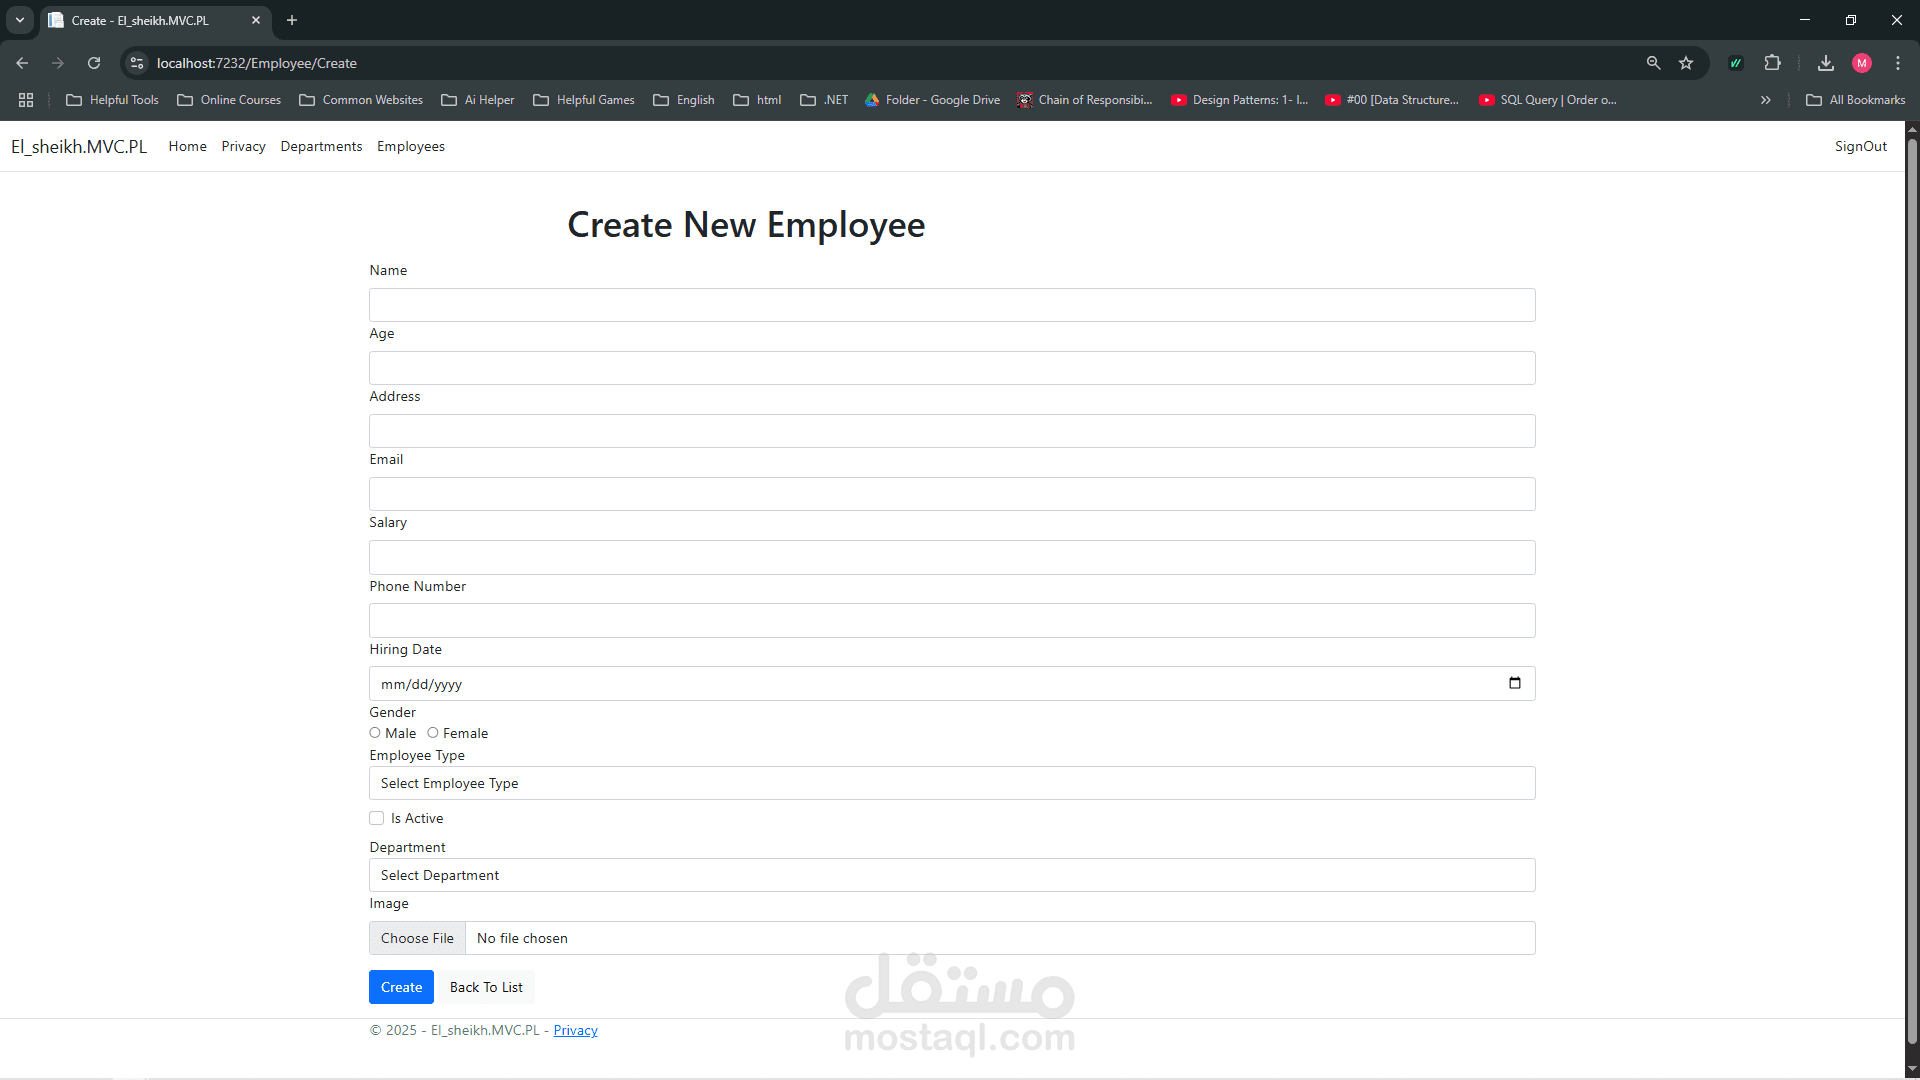Click the browser reload icon
Screen dimensions: 1920x1080
(x=94, y=63)
